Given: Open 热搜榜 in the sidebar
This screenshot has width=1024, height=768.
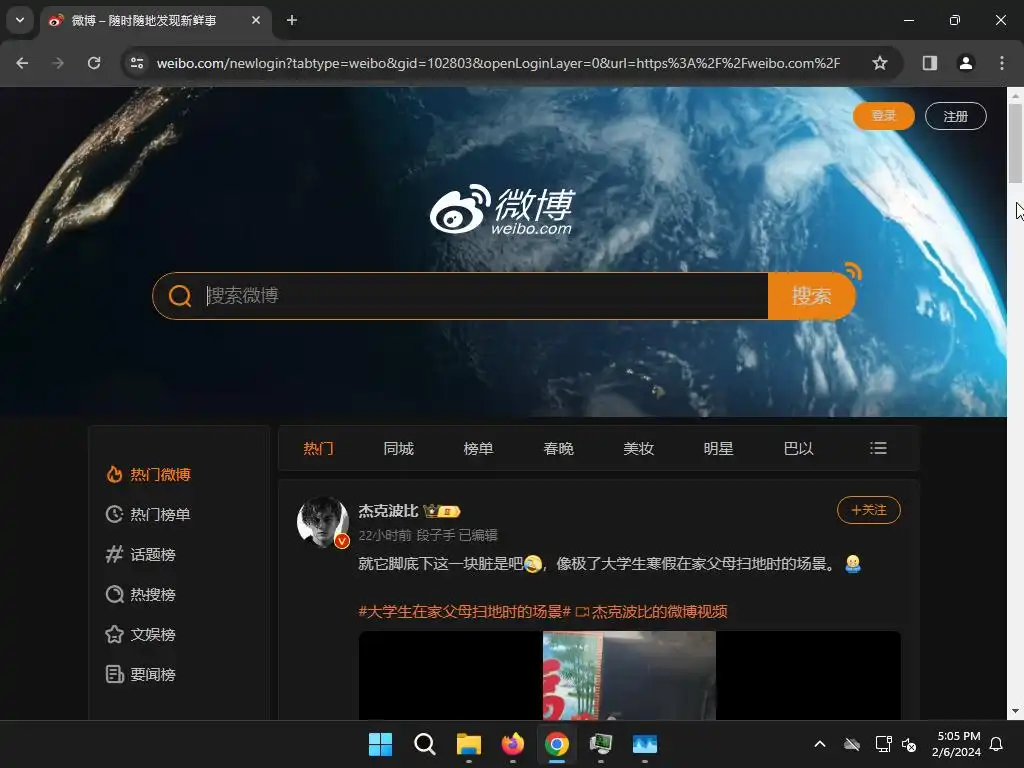Looking at the screenshot, I should tap(140, 594).
